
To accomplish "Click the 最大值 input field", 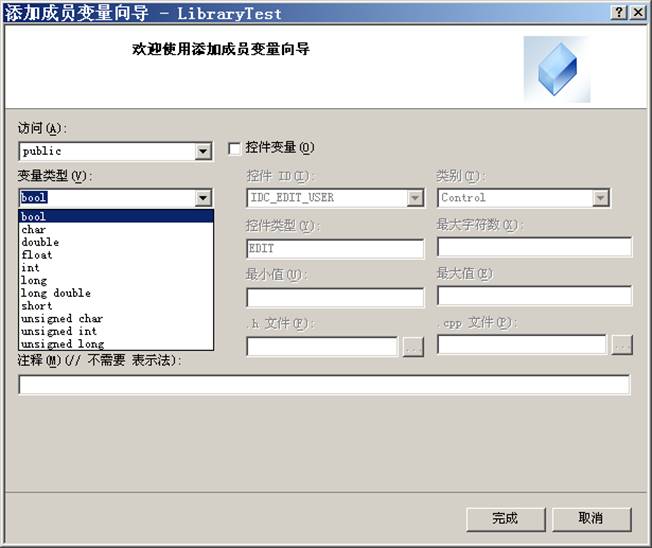I will [534, 296].
